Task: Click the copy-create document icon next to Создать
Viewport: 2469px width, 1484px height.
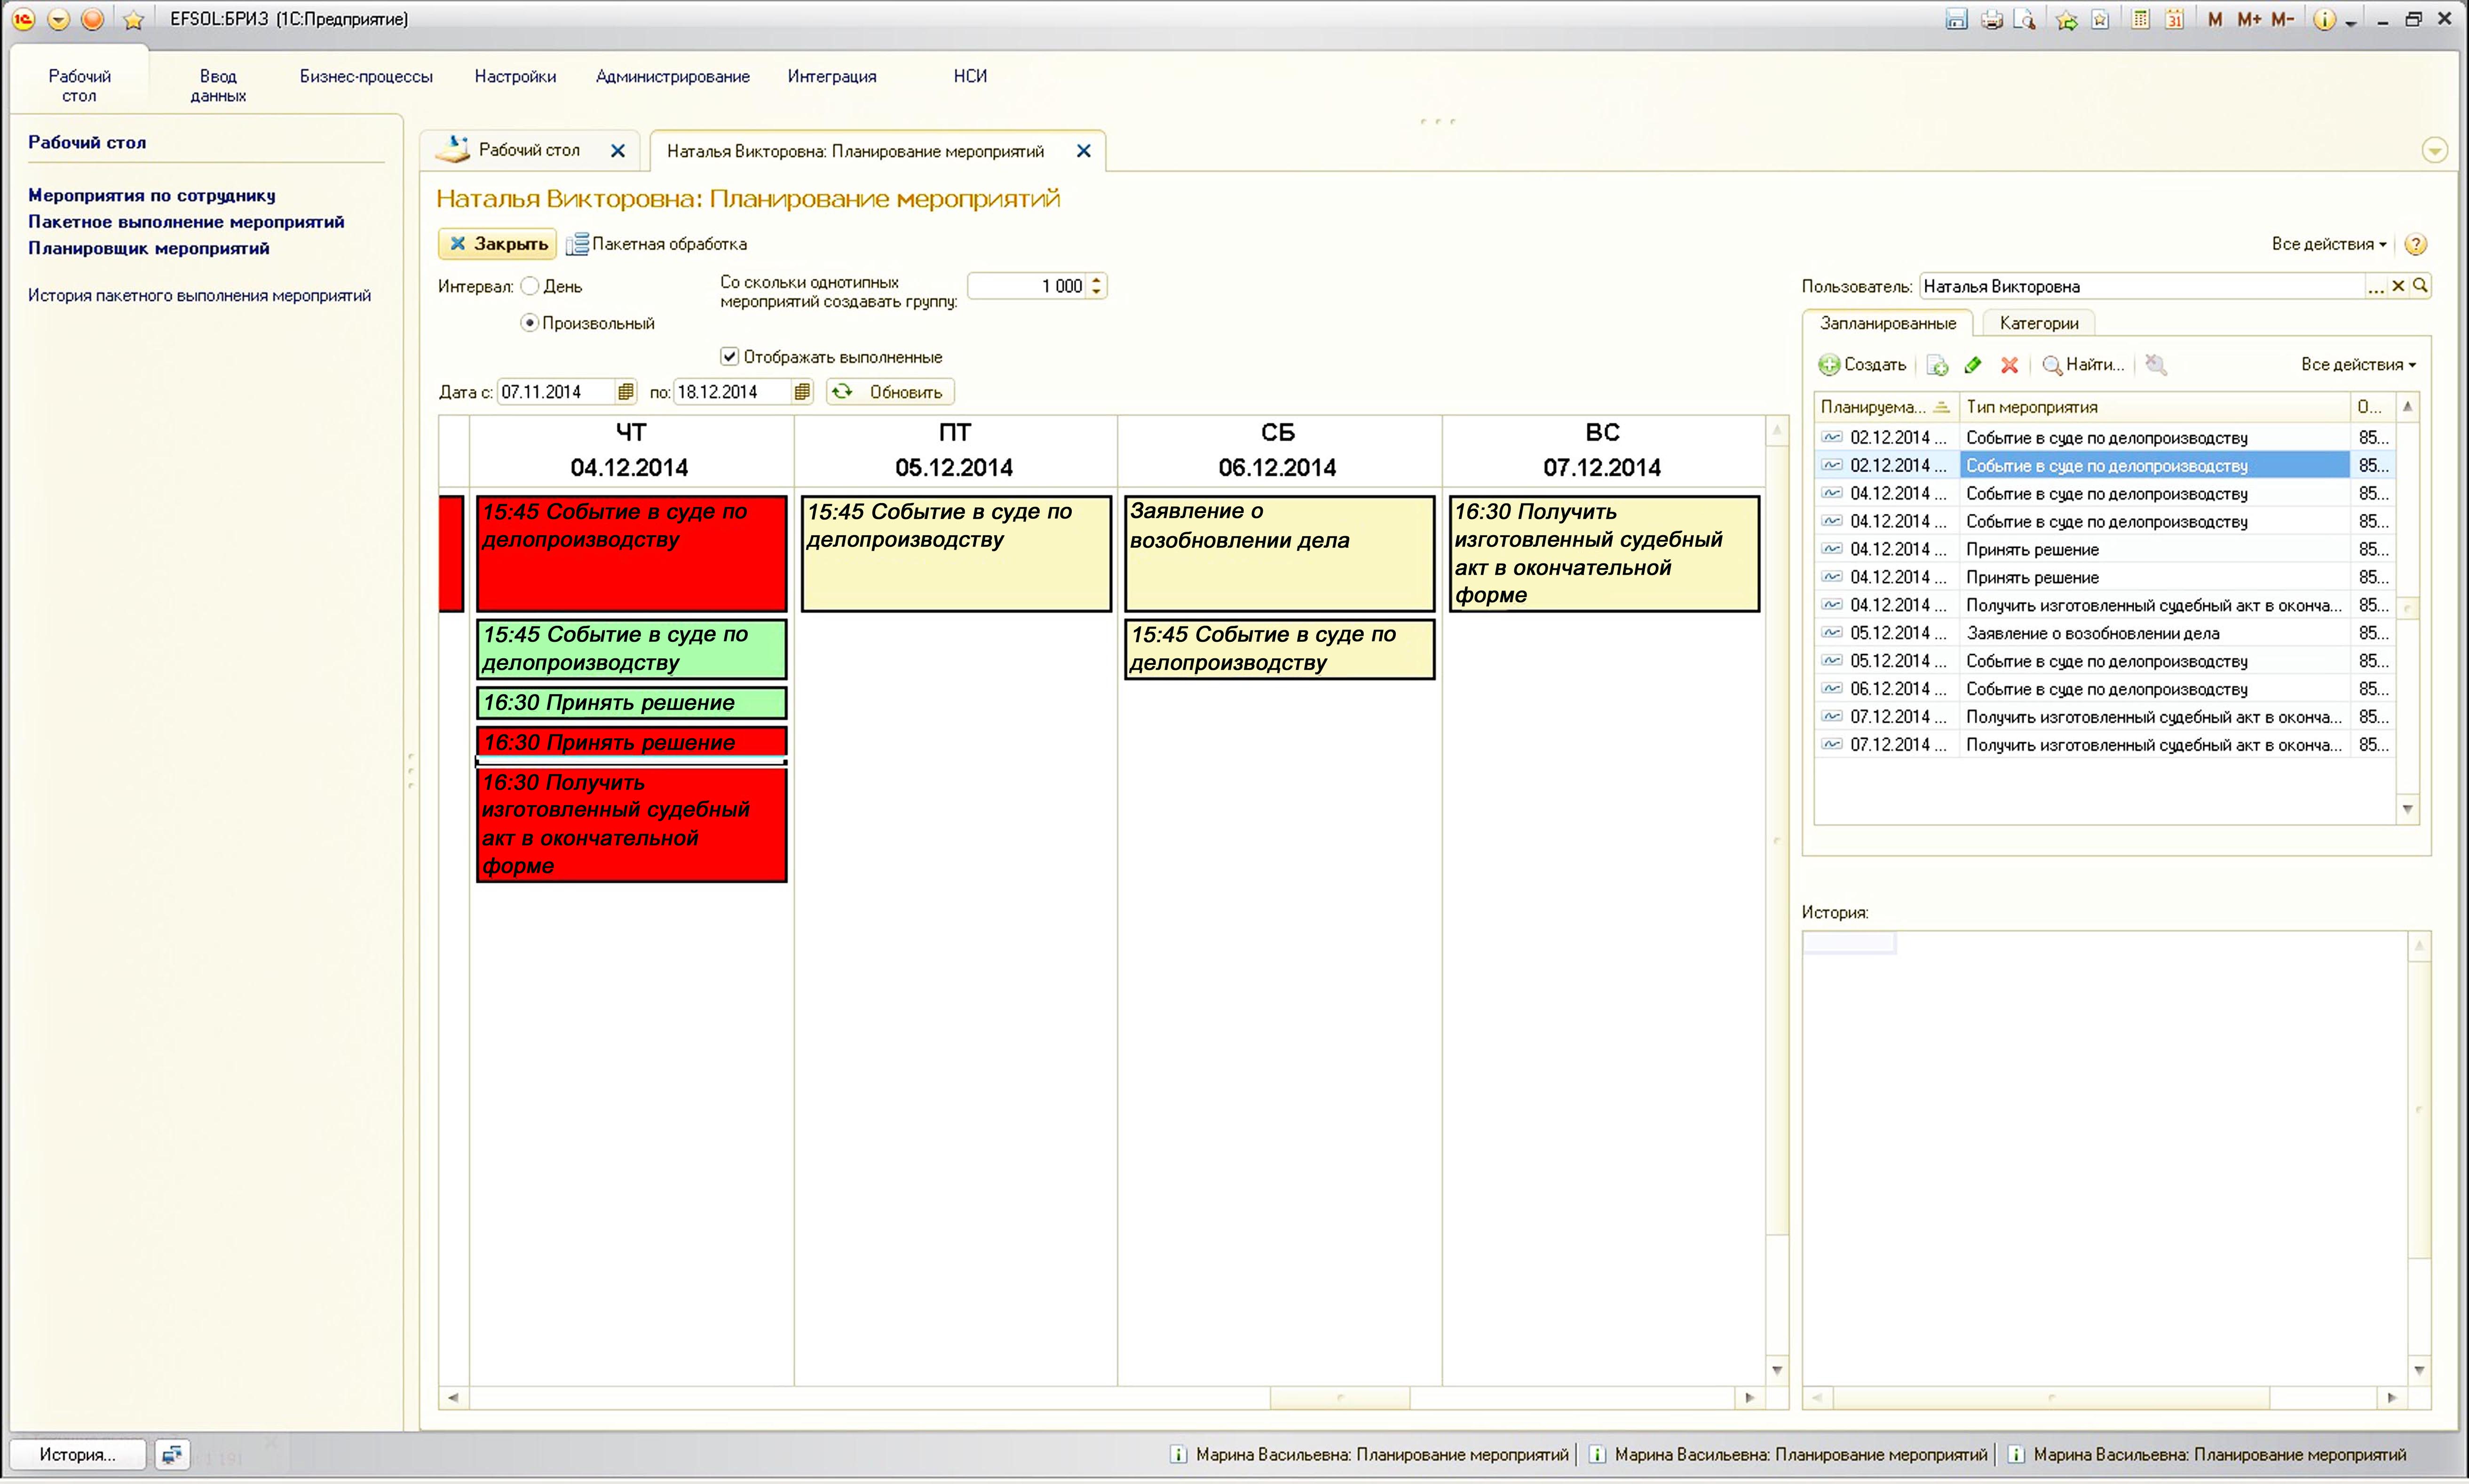Action: 1937,365
